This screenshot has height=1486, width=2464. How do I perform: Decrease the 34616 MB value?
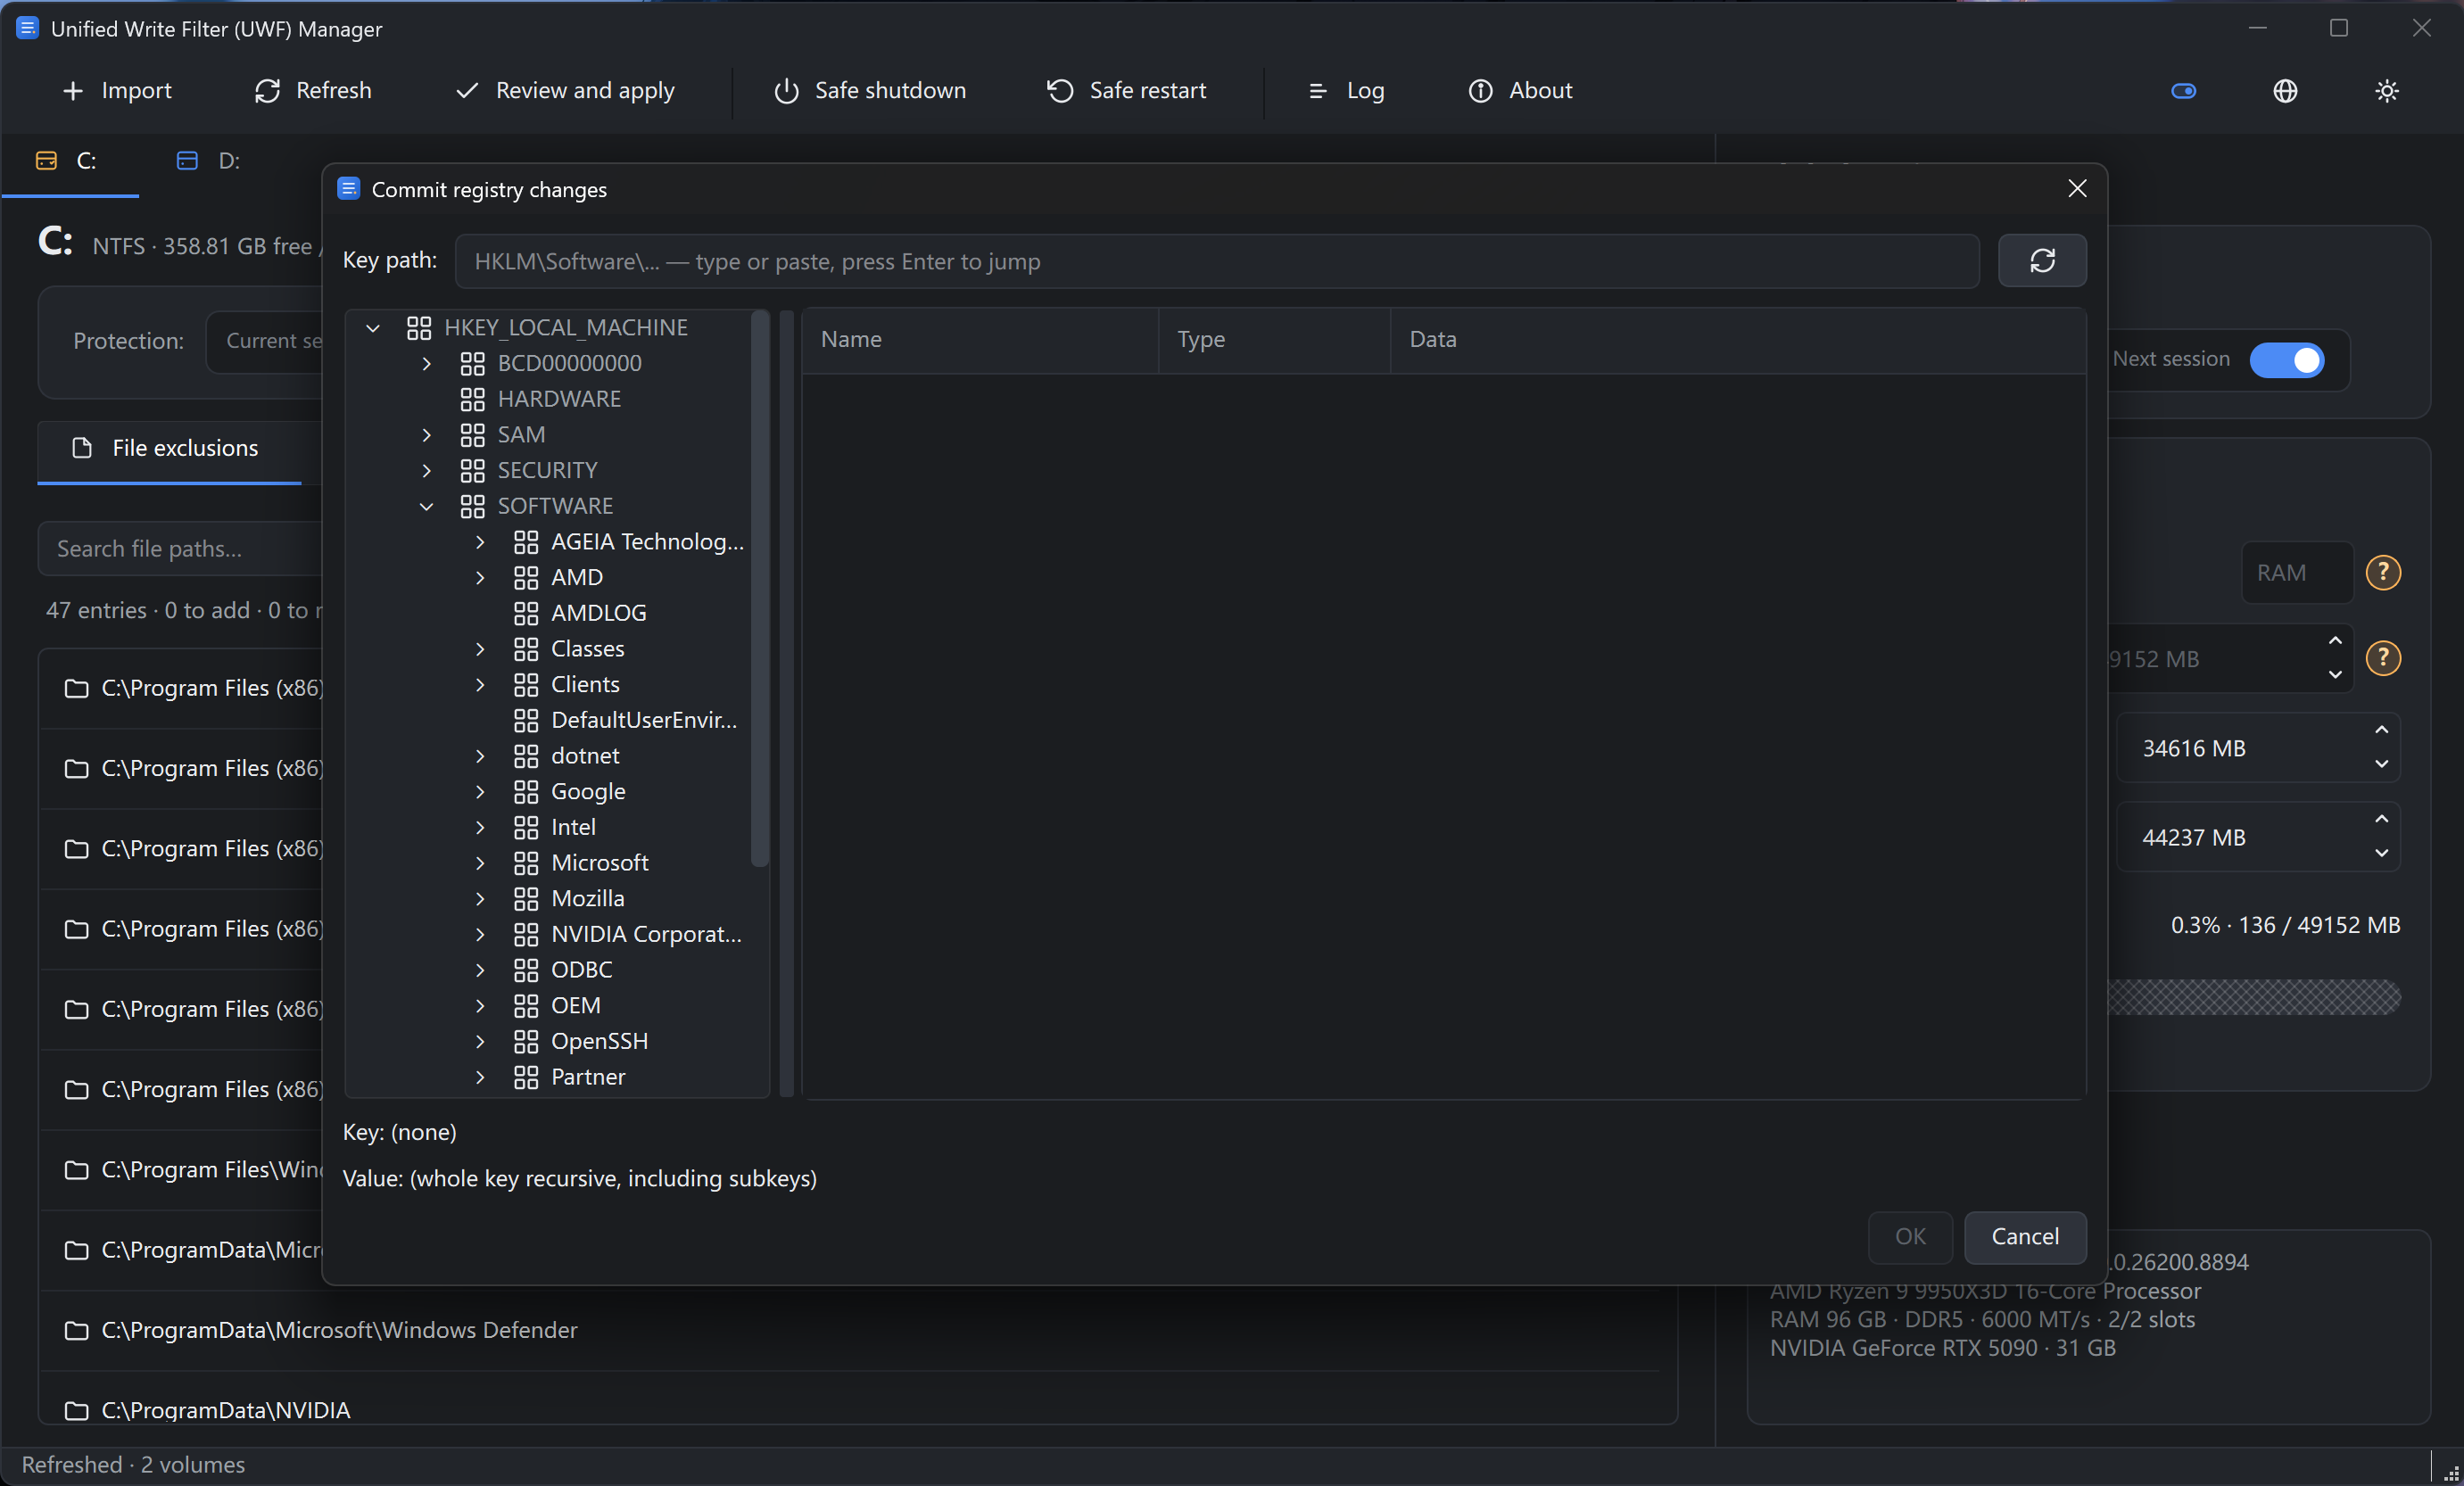coord(2381,764)
